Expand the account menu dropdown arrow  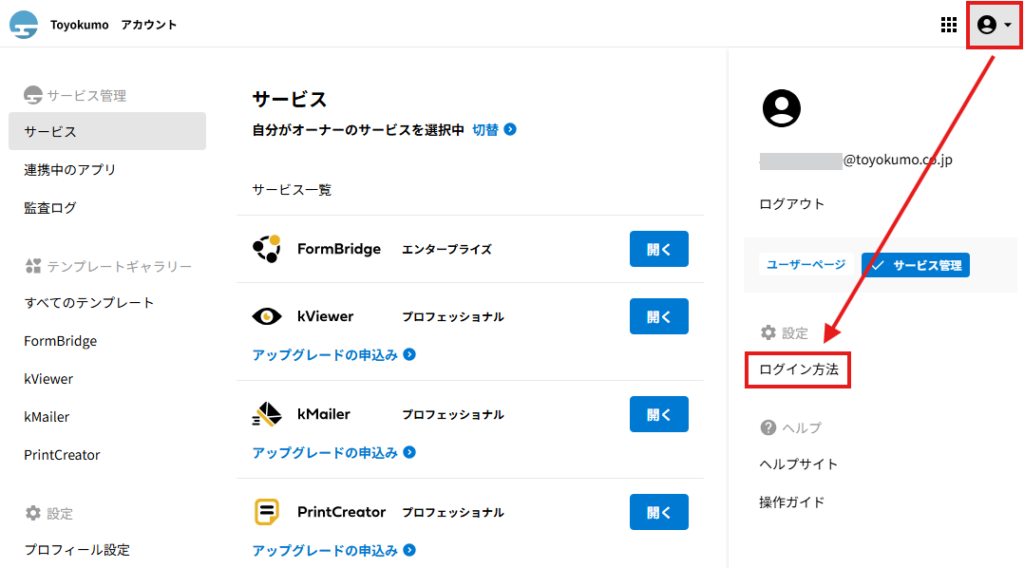pos(1007,26)
